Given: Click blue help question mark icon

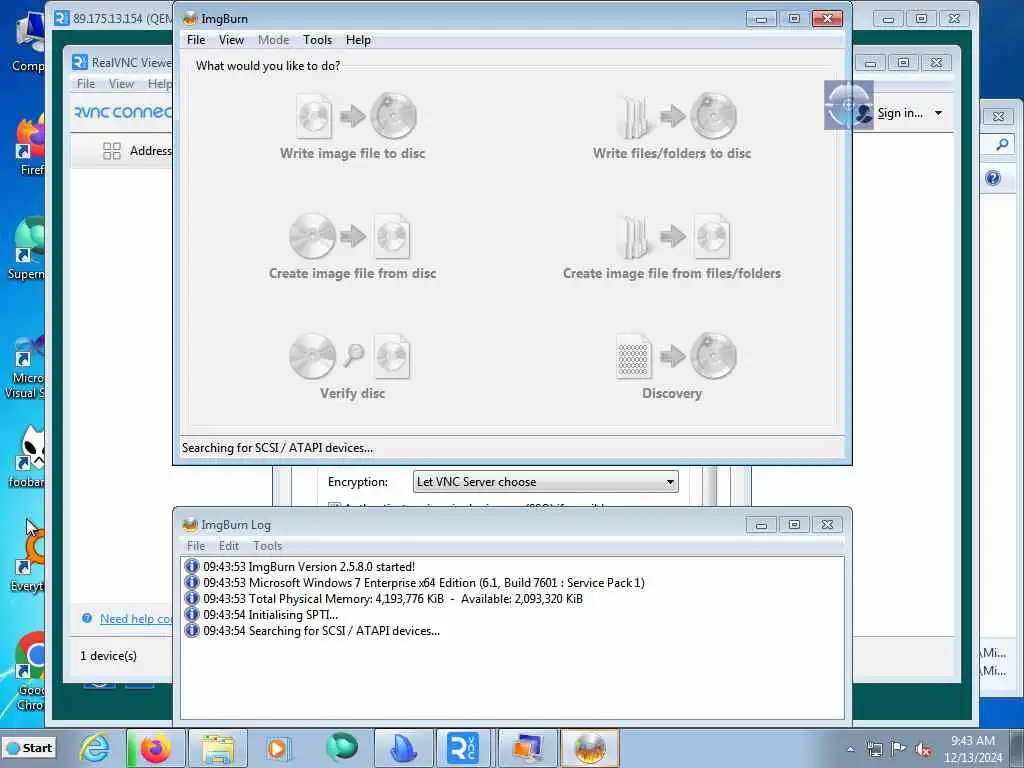Looking at the screenshot, I should [x=993, y=178].
